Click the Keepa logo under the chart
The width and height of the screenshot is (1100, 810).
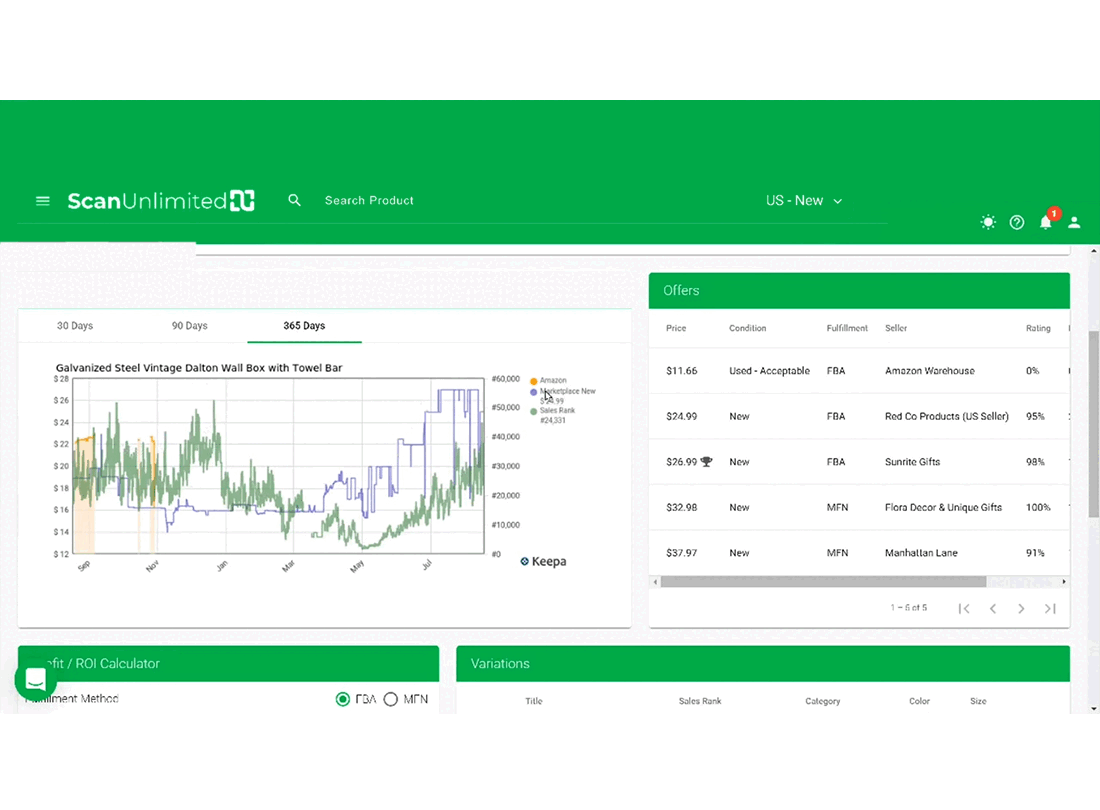coord(544,561)
